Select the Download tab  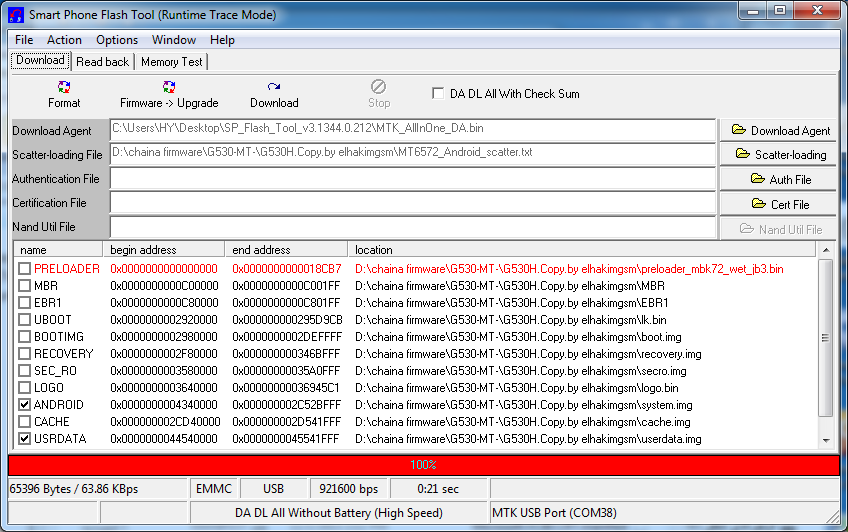point(41,60)
